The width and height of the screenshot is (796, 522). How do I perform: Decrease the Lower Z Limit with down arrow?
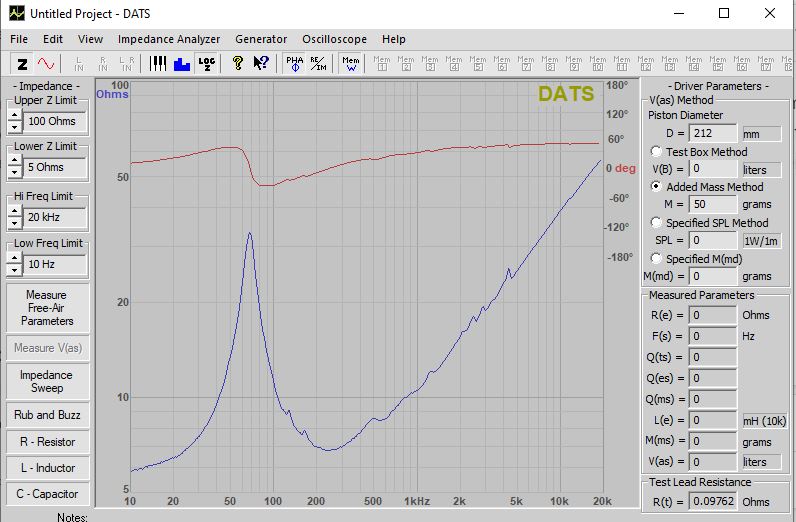pos(15,173)
